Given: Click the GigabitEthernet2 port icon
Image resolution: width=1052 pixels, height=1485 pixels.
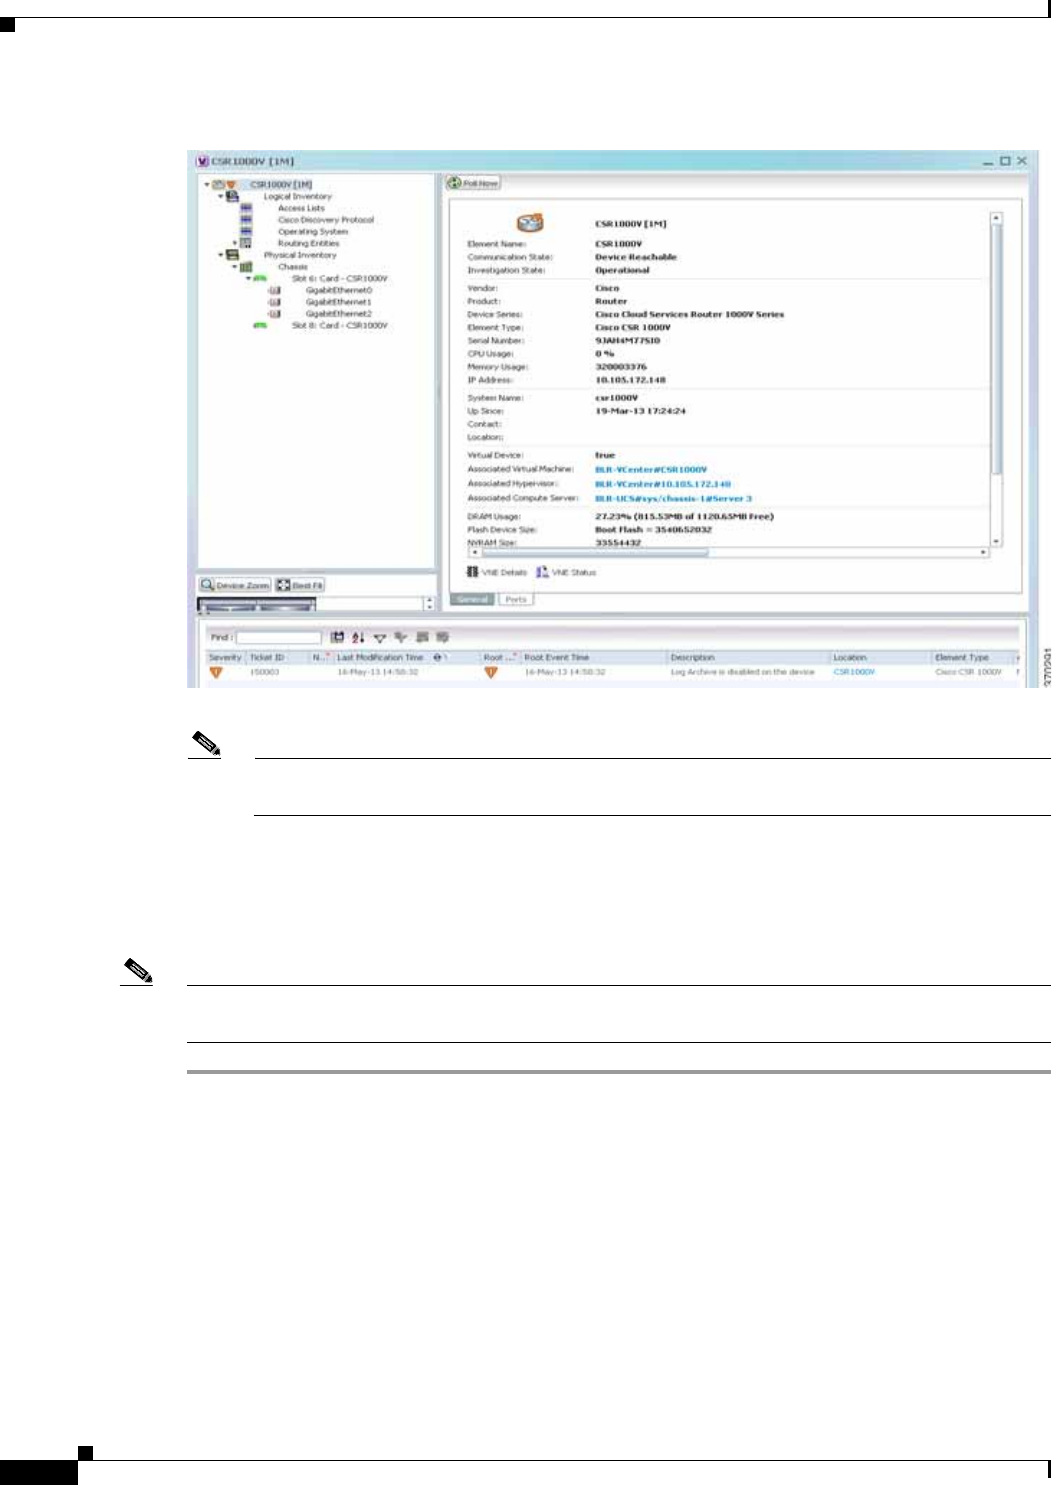Looking at the screenshot, I should (x=274, y=313).
